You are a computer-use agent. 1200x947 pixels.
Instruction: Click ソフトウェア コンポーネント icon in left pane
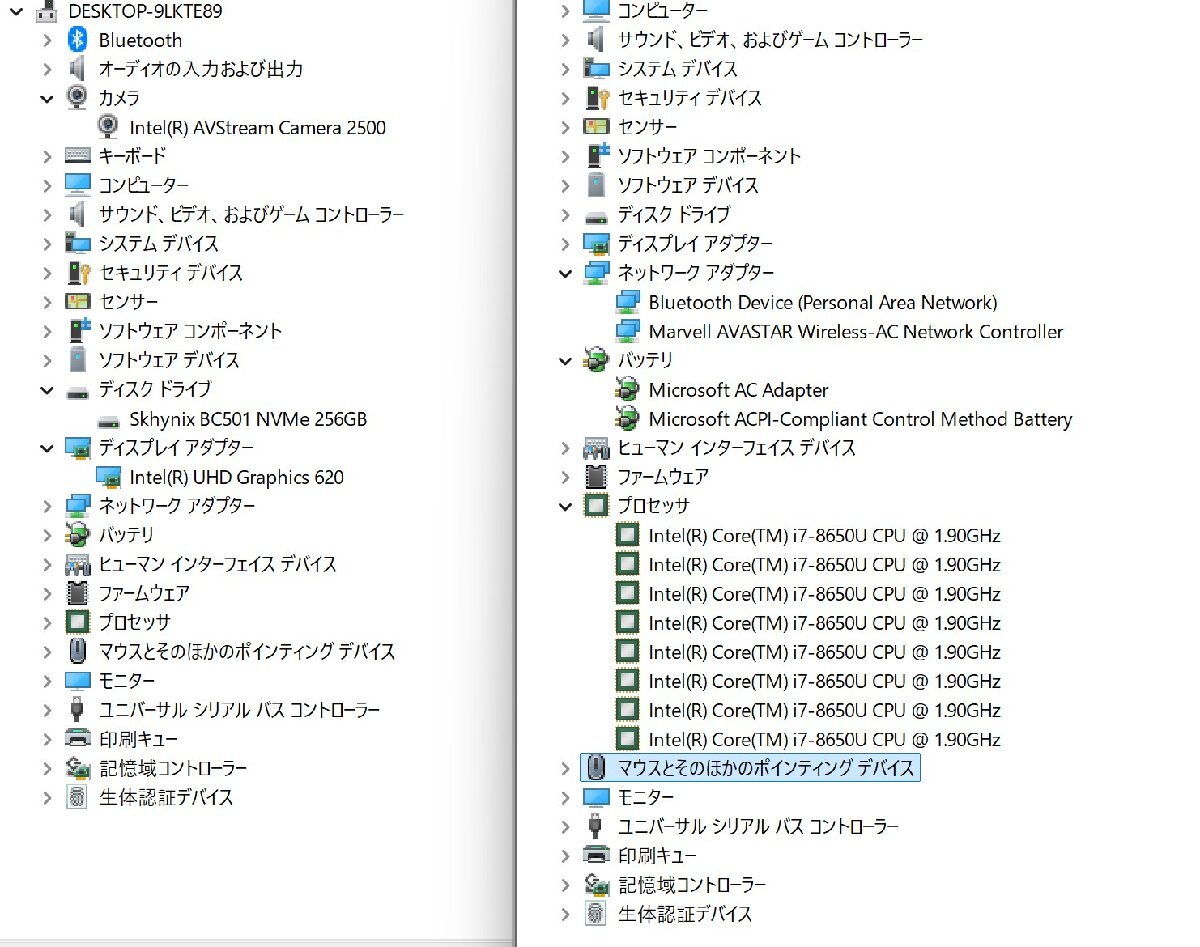pos(77,330)
